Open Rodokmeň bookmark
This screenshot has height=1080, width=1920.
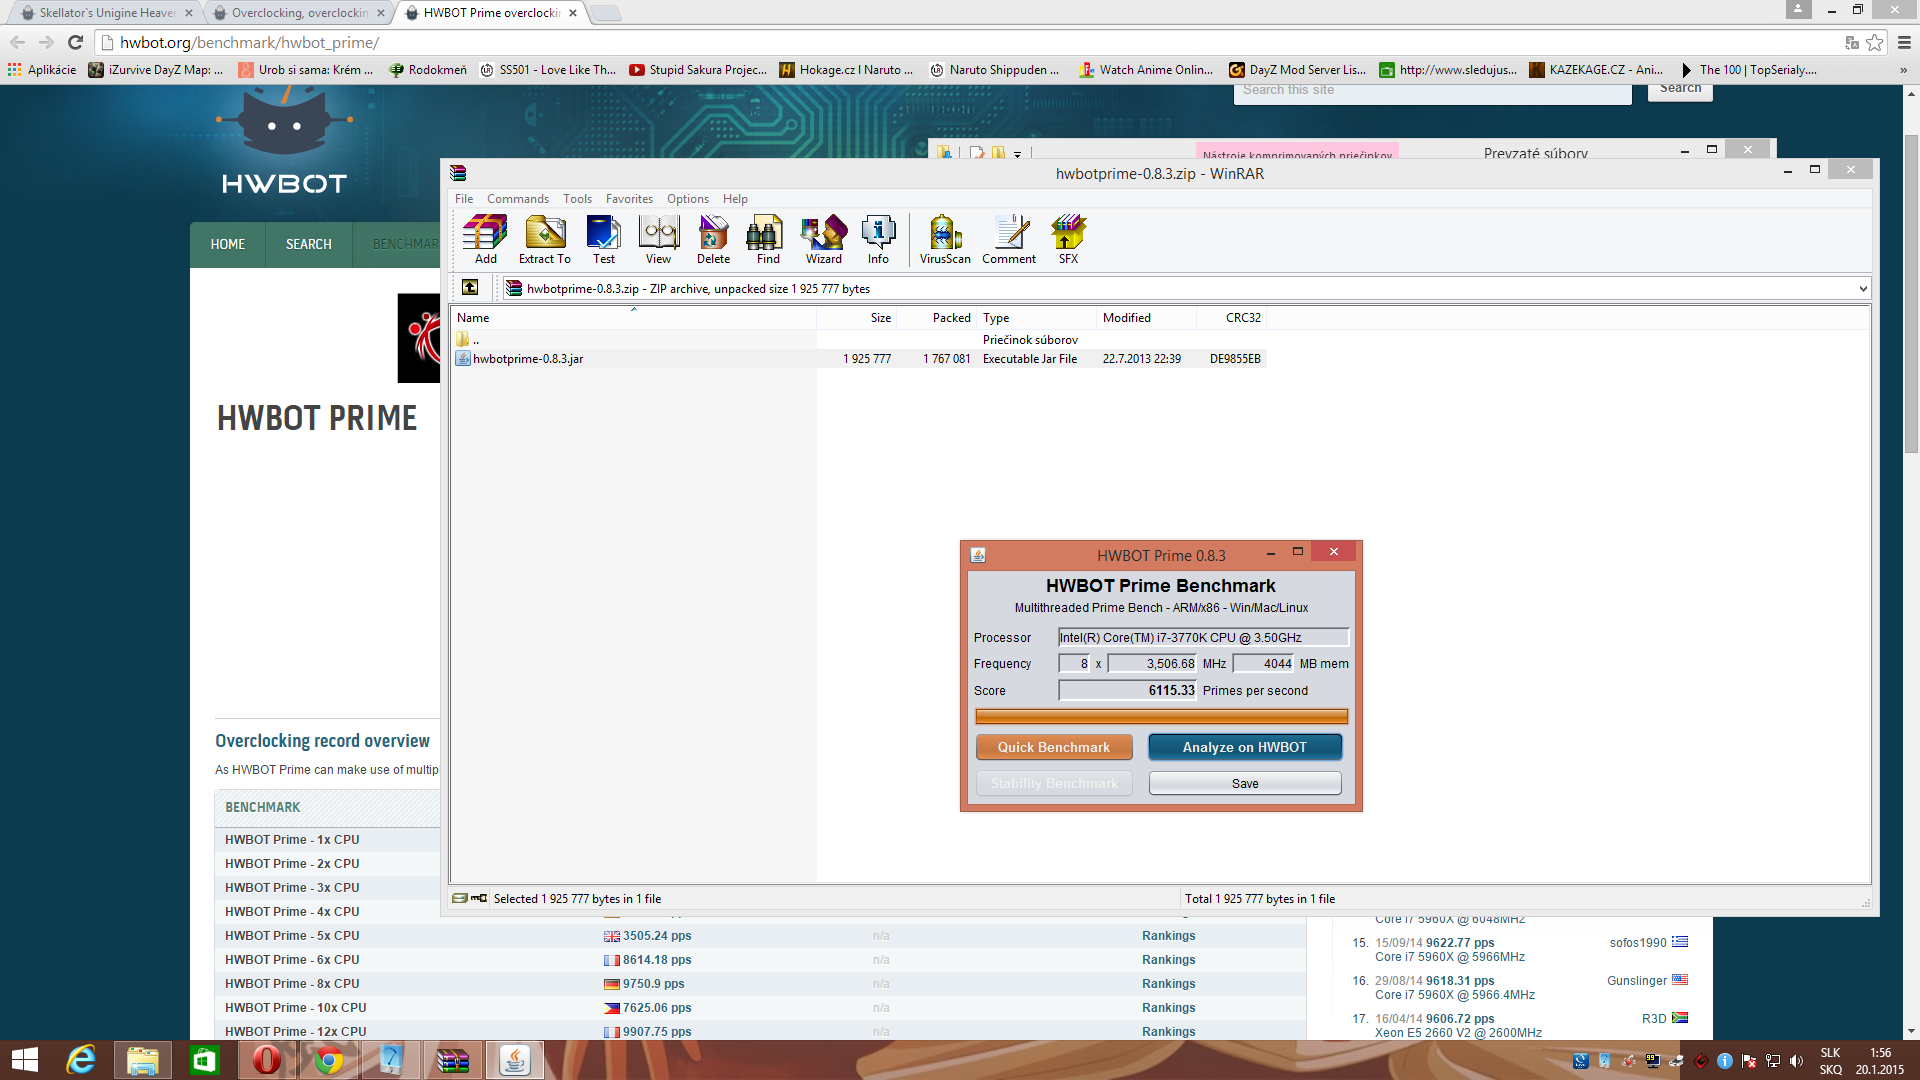[428, 70]
